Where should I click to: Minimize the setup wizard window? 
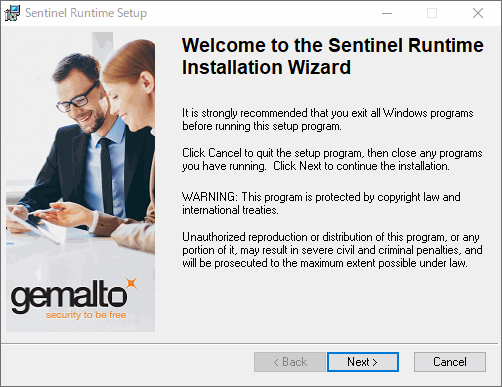387,13
